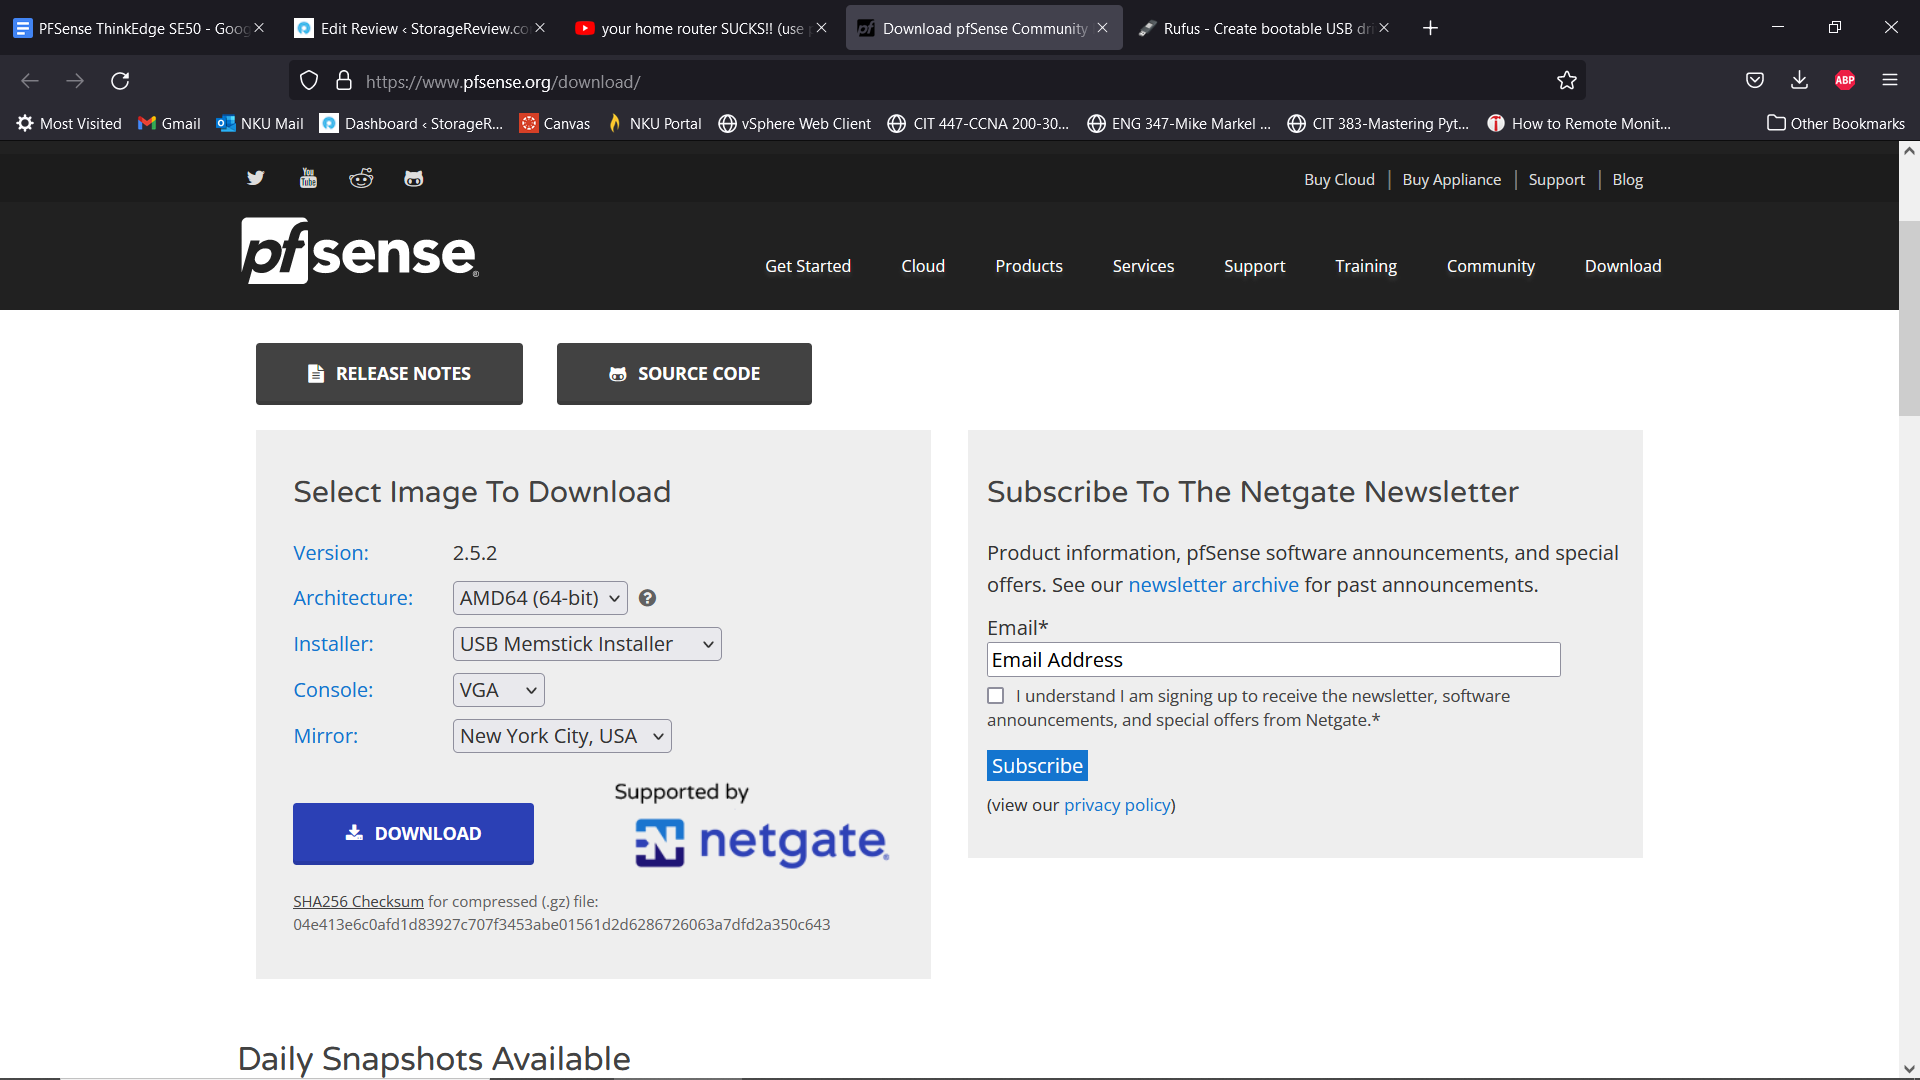
Task: Open the SHA256 Checksum link
Action: point(358,902)
